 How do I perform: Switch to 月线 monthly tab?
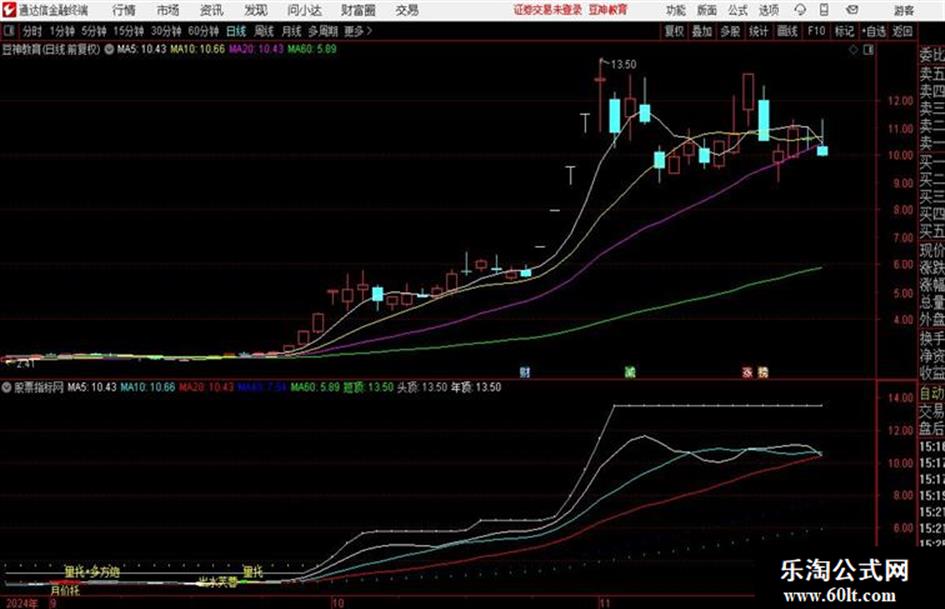(292, 31)
